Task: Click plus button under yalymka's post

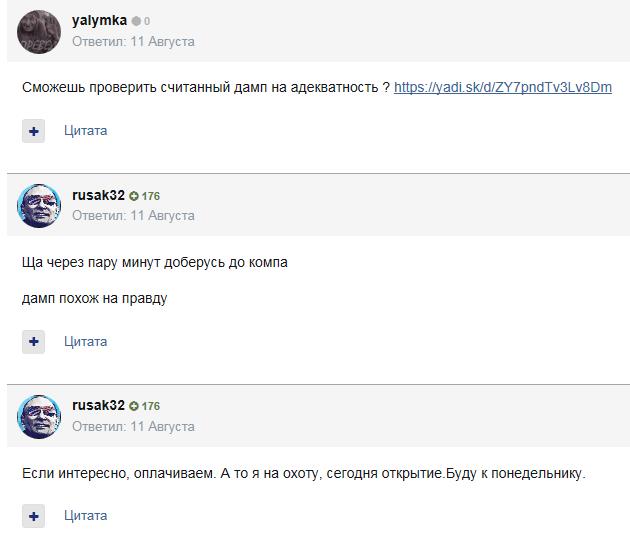Action: (x=34, y=131)
